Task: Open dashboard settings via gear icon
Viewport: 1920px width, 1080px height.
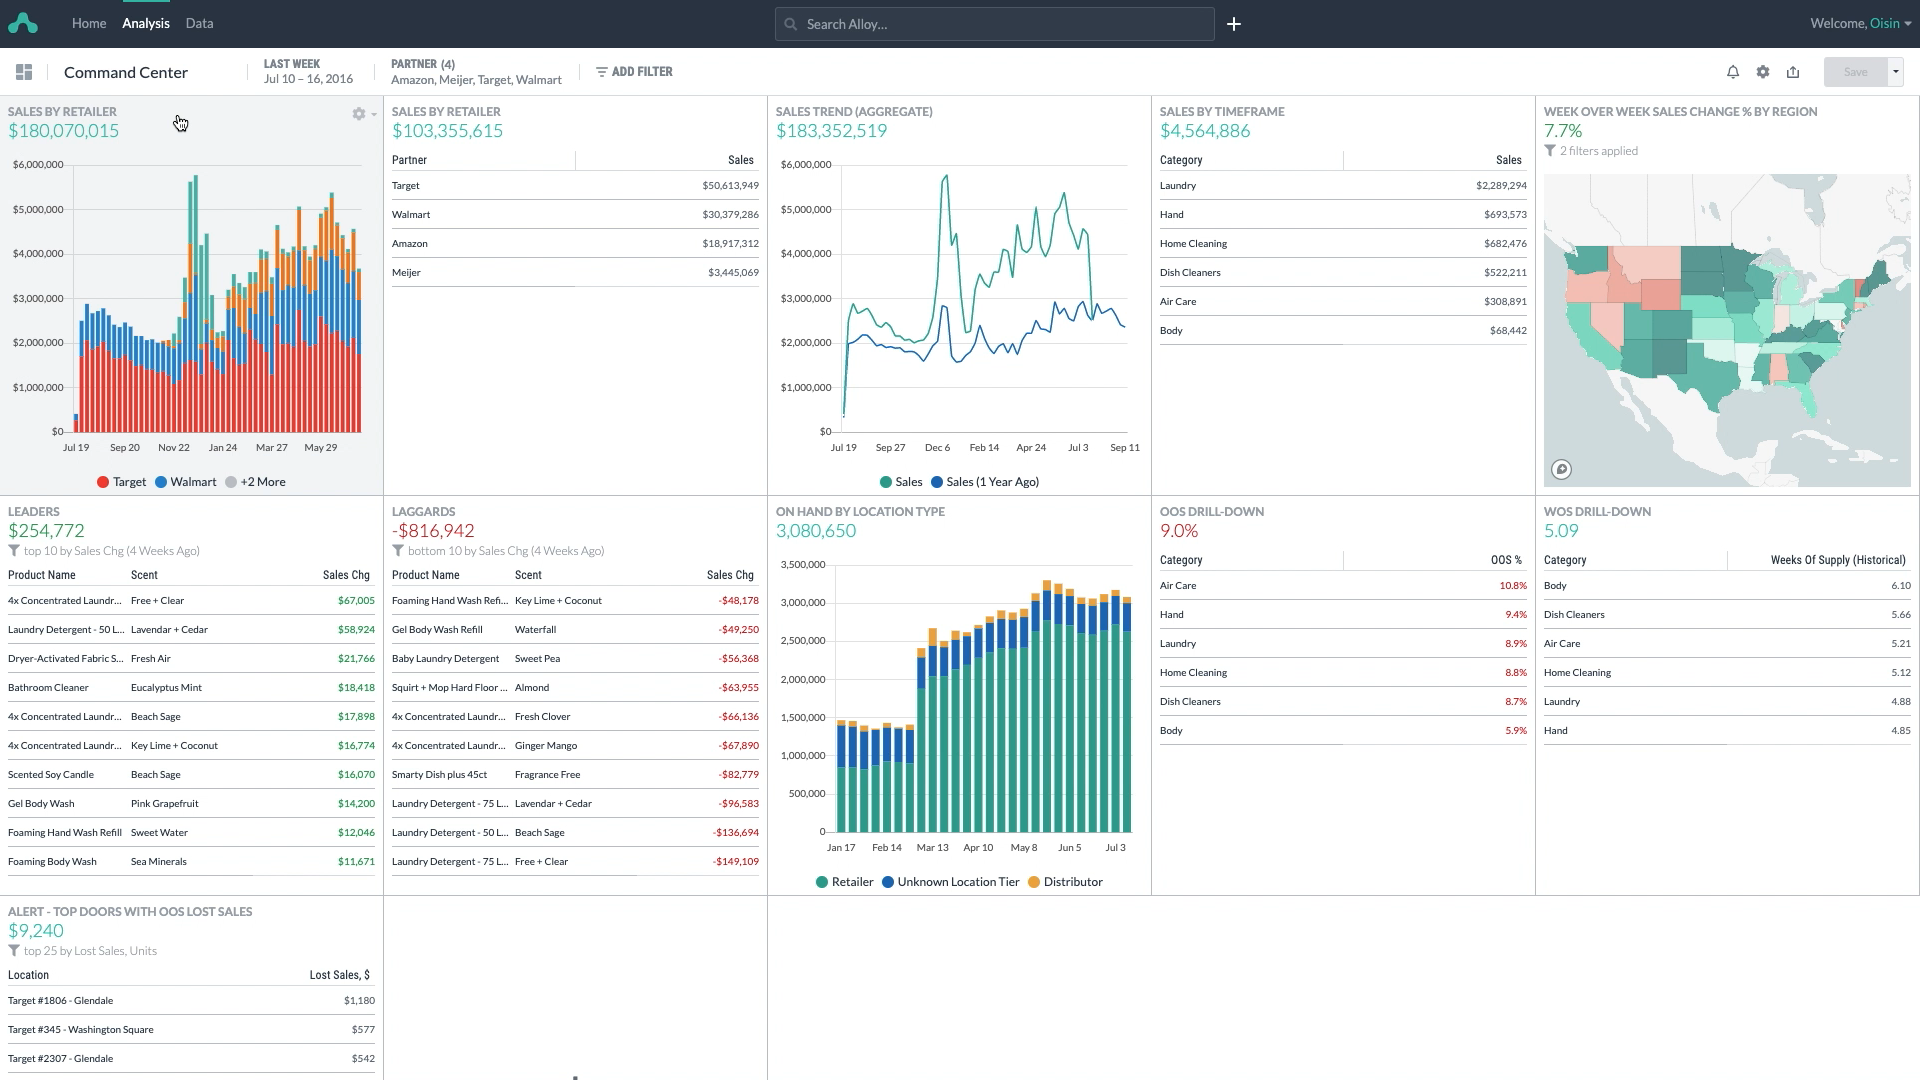Action: click(1763, 71)
